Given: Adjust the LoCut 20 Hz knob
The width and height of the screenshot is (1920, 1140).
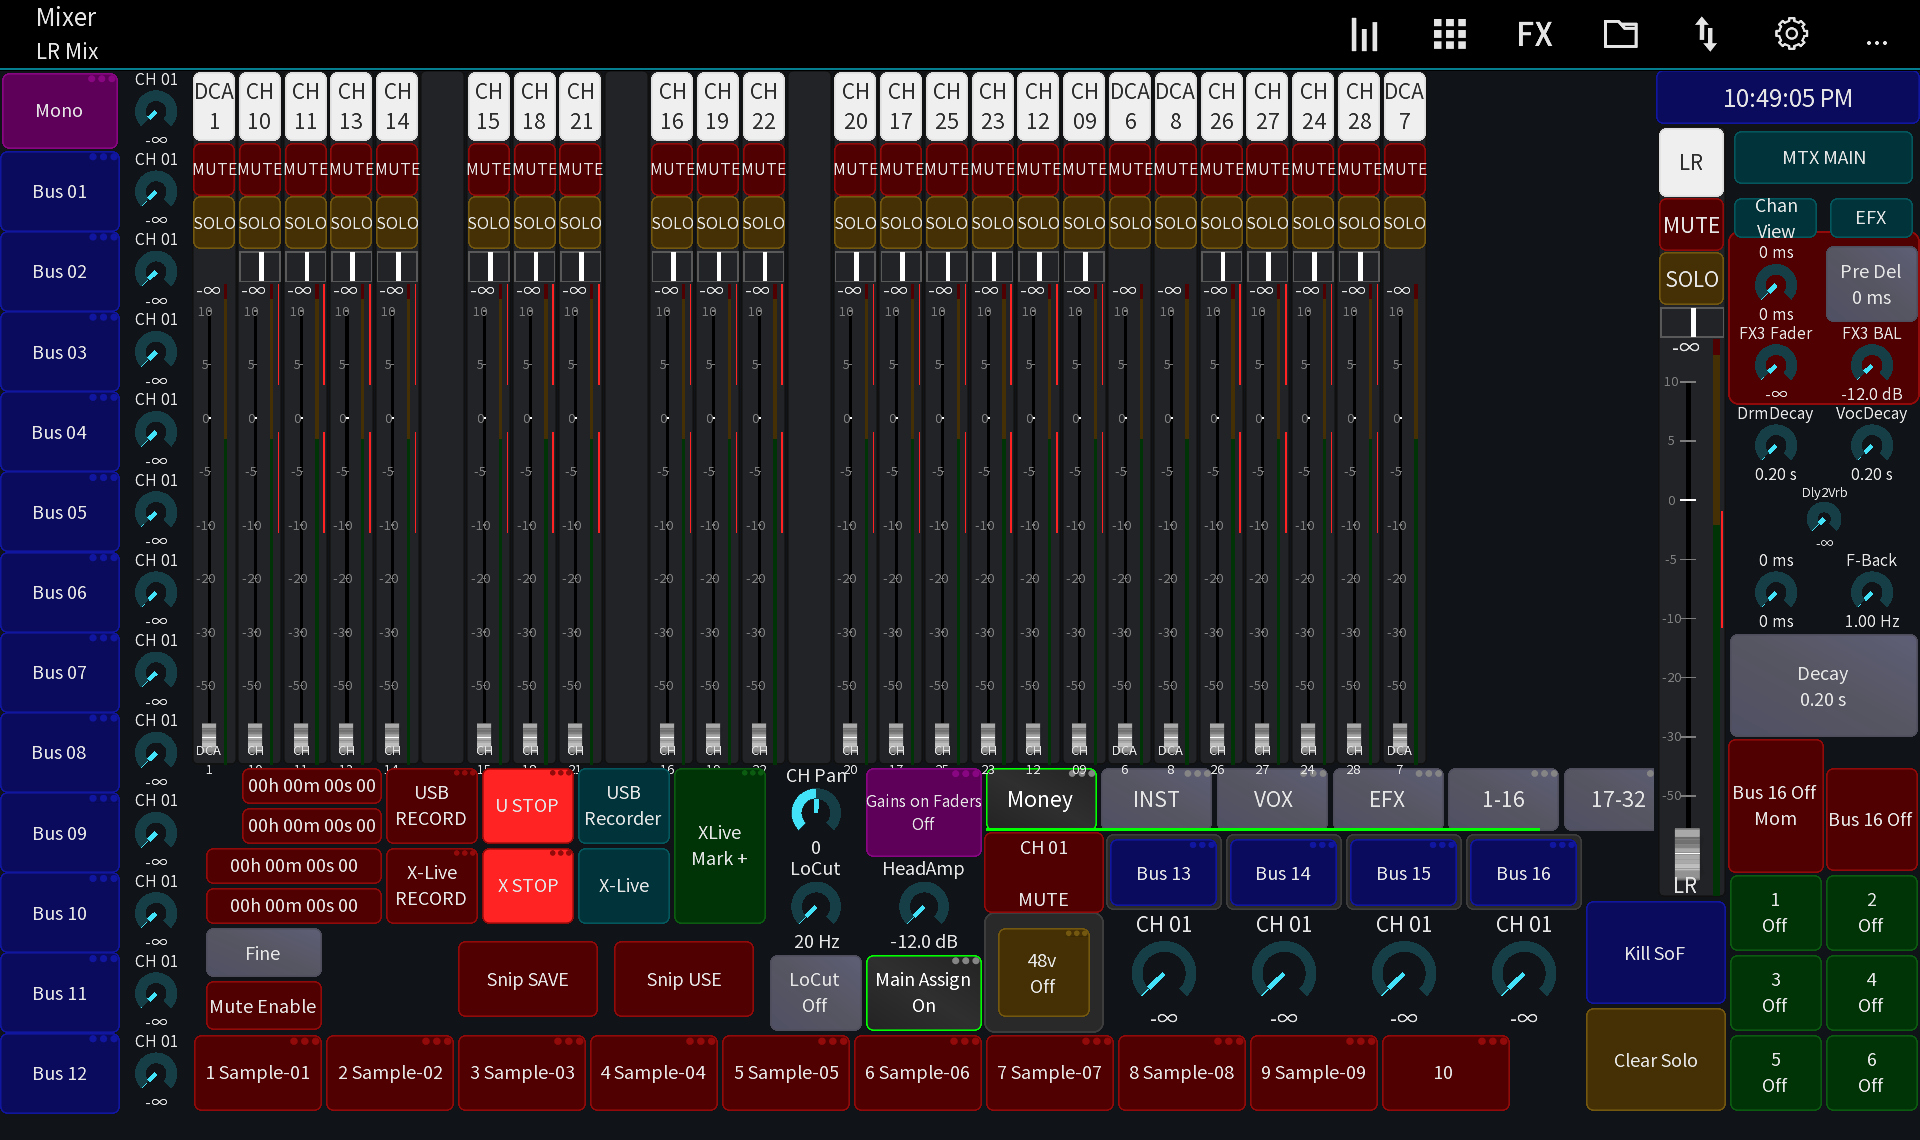Looking at the screenshot, I should tap(816, 907).
